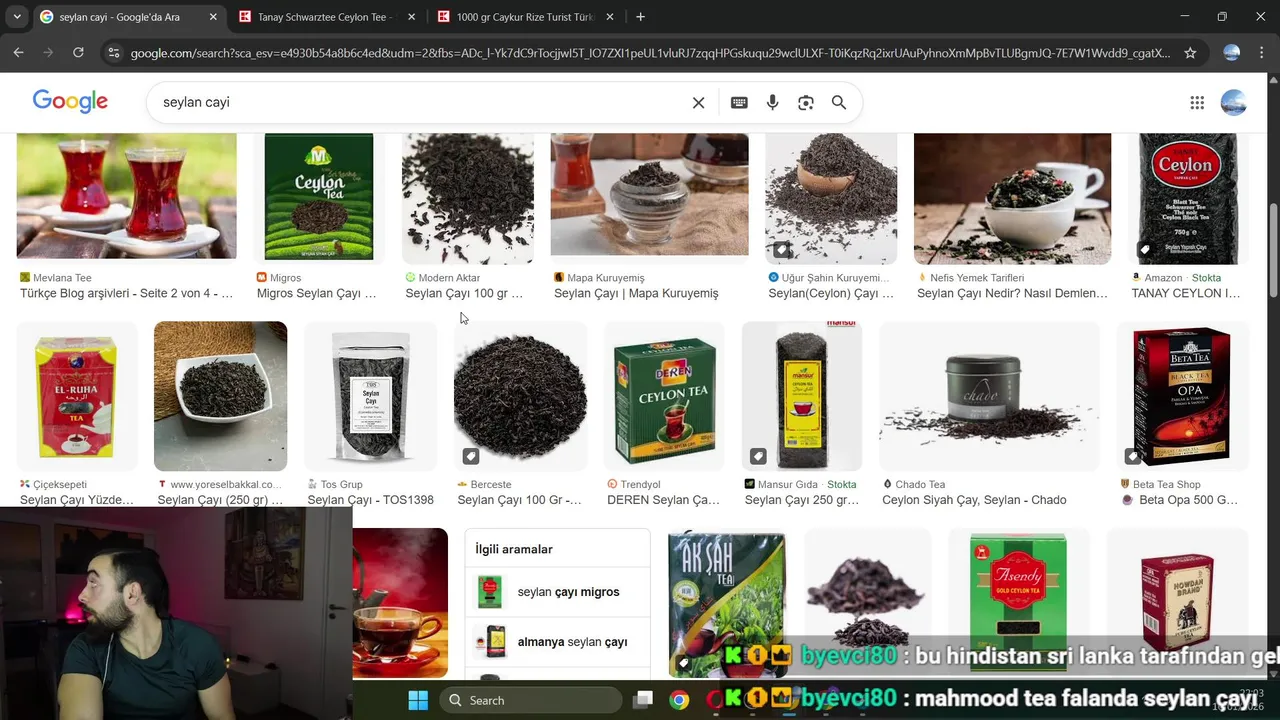Open Task View icon on taskbar

(643, 700)
